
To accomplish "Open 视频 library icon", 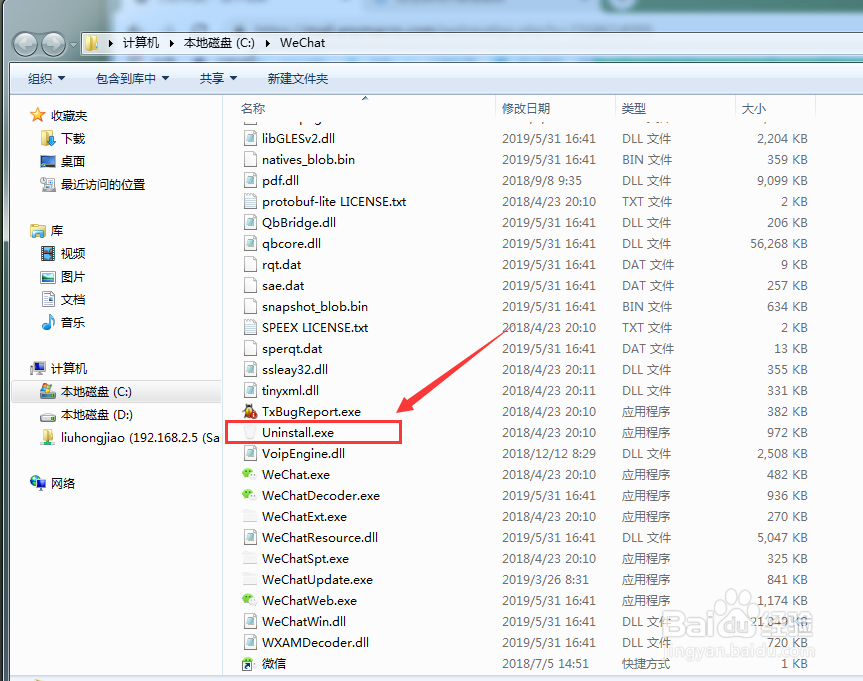I will (x=48, y=253).
